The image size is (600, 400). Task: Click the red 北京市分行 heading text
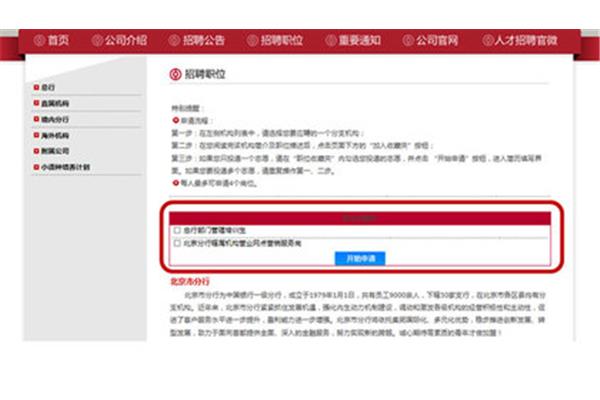(x=190, y=282)
